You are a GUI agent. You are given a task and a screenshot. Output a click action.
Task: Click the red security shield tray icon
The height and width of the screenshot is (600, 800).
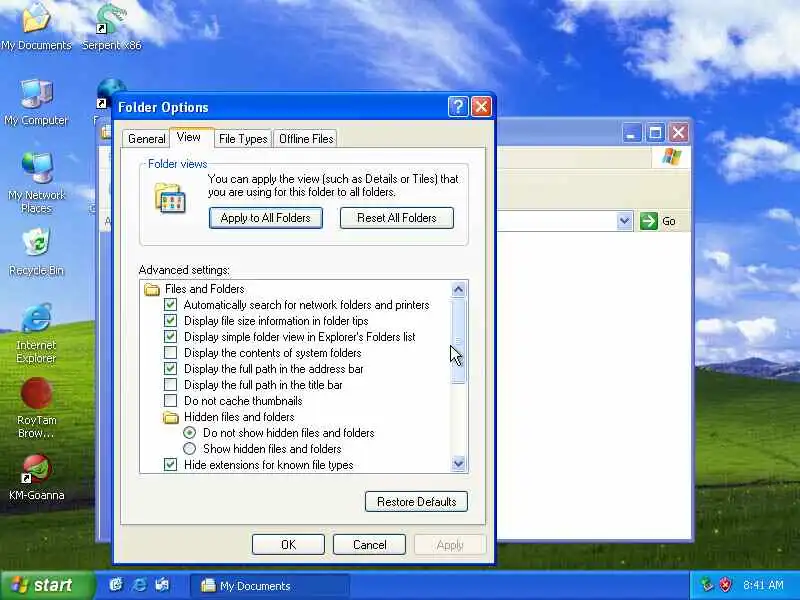tap(725, 585)
